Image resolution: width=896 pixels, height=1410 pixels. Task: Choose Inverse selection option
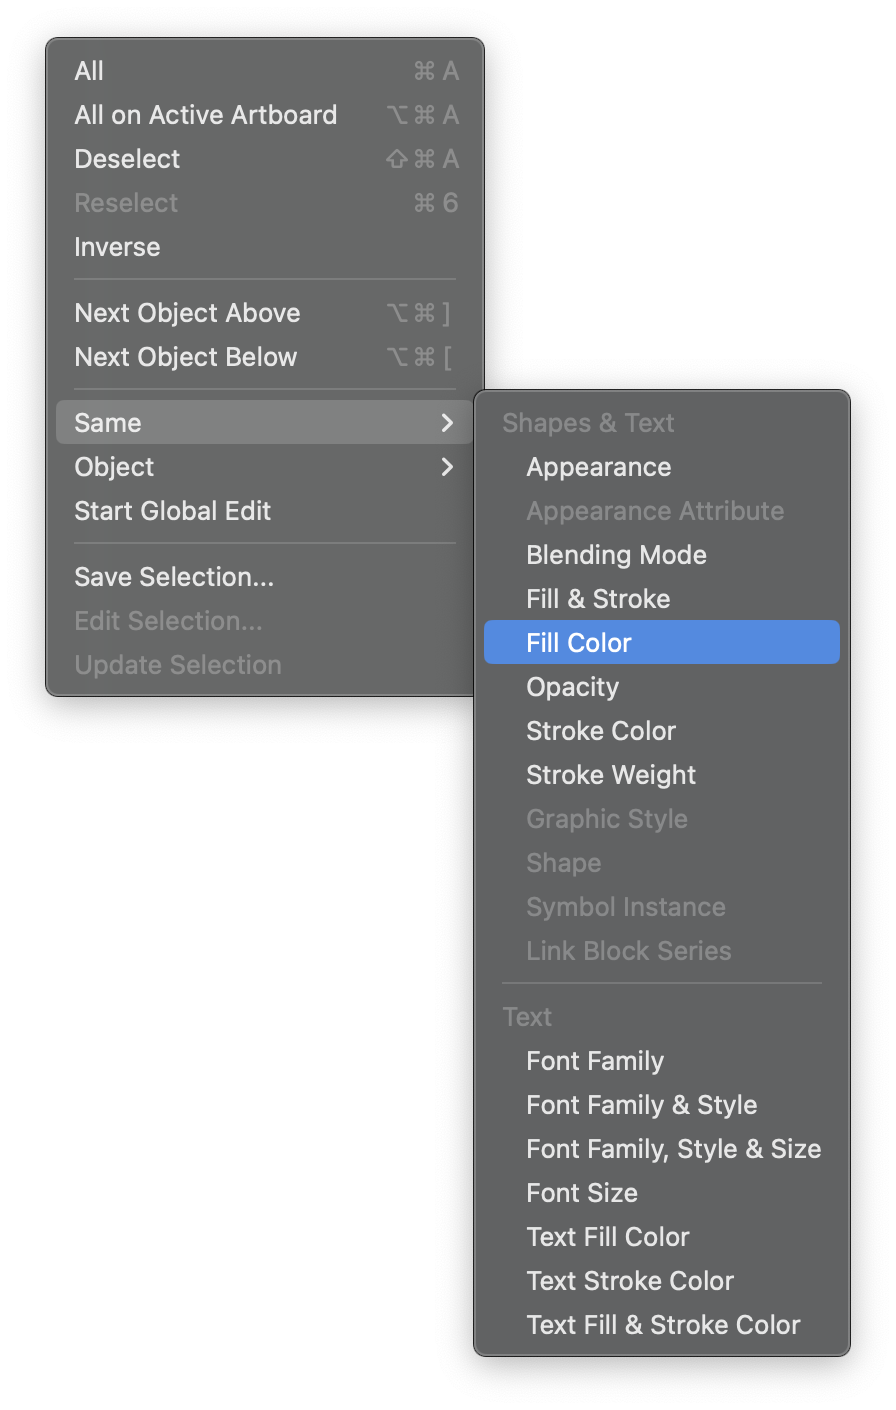tap(117, 247)
